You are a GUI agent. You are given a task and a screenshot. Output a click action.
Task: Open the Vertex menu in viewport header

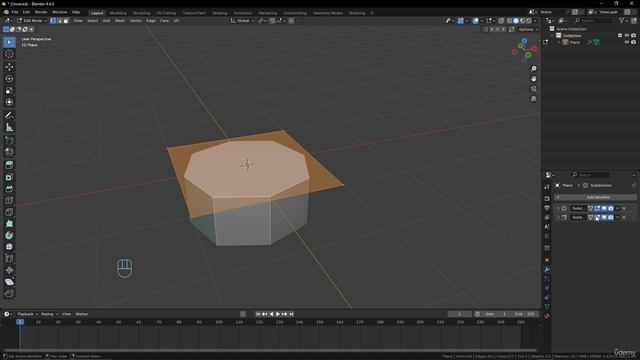tap(135, 20)
